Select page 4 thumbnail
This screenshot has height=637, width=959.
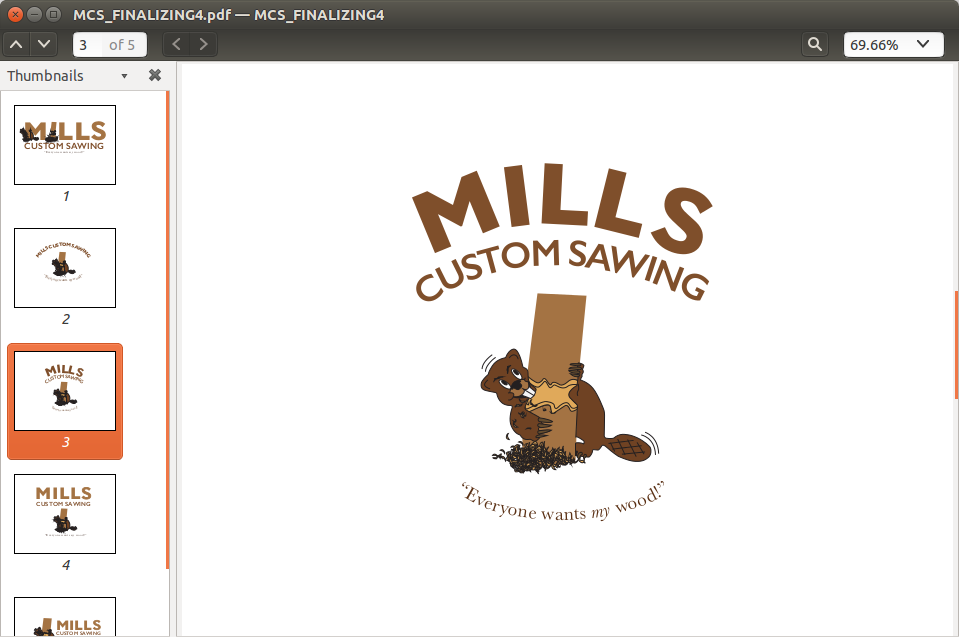coord(65,514)
